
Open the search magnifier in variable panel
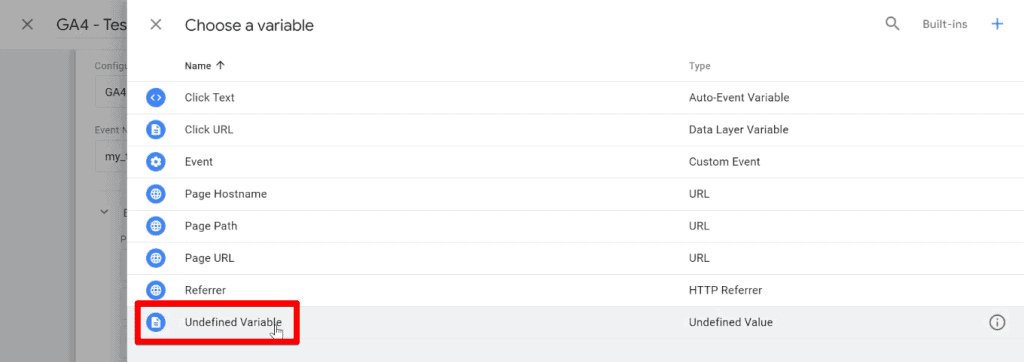[x=892, y=24]
